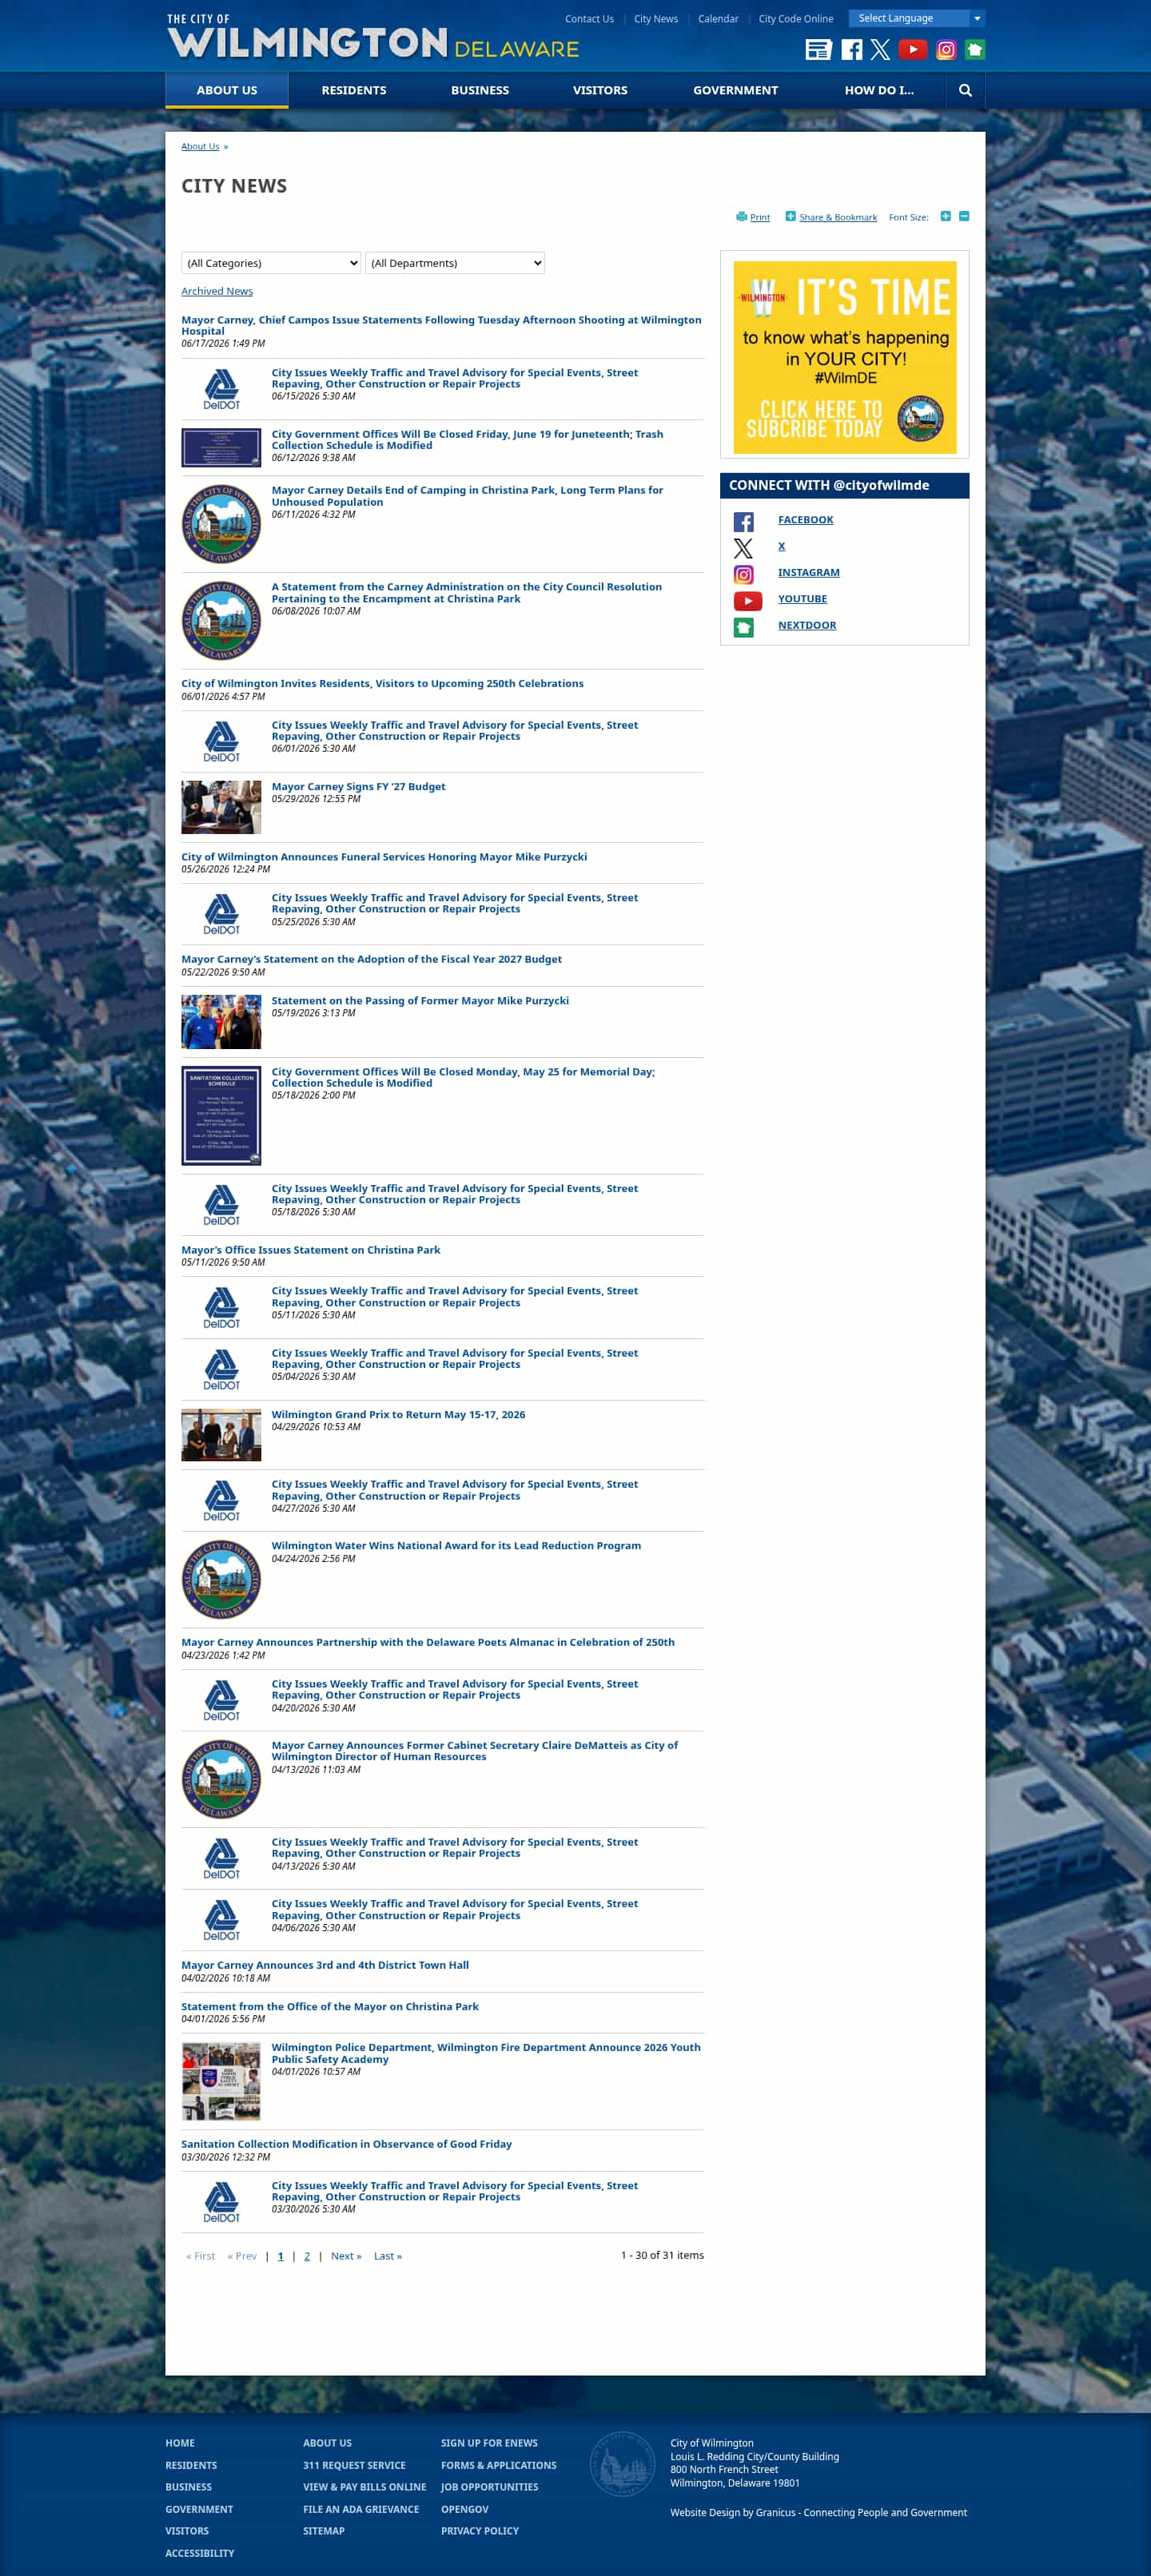This screenshot has width=1151, height=2576.
Task: Open the About Us navigation tab
Action: point(227,90)
